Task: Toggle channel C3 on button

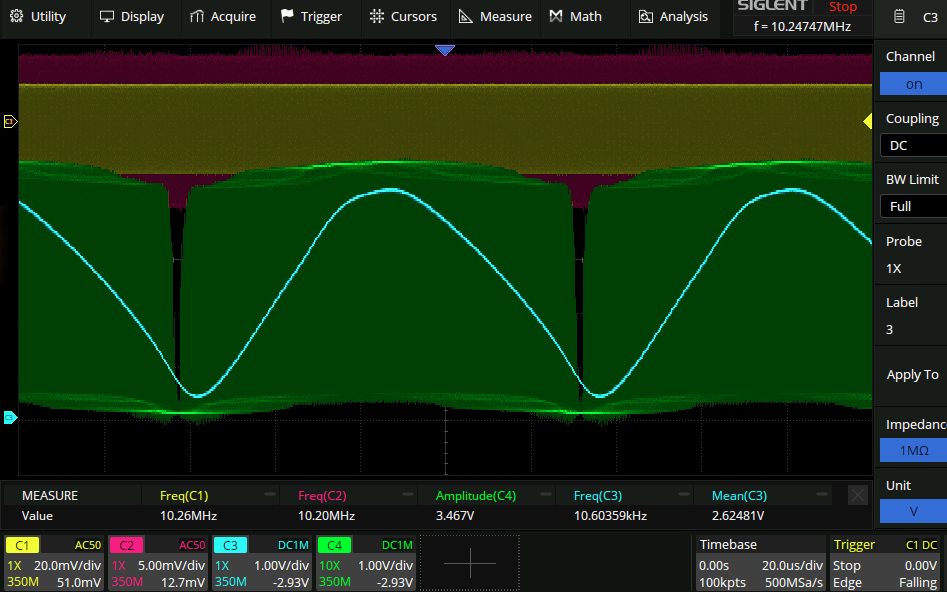Action: [913, 84]
